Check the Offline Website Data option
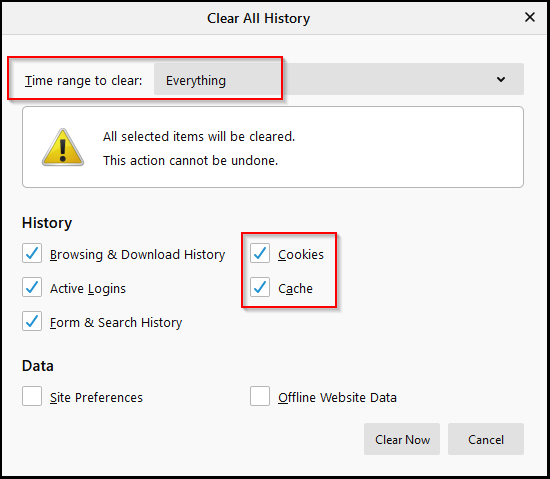Image resolution: width=550 pixels, height=479 pixels. click(x=260, y=396)
